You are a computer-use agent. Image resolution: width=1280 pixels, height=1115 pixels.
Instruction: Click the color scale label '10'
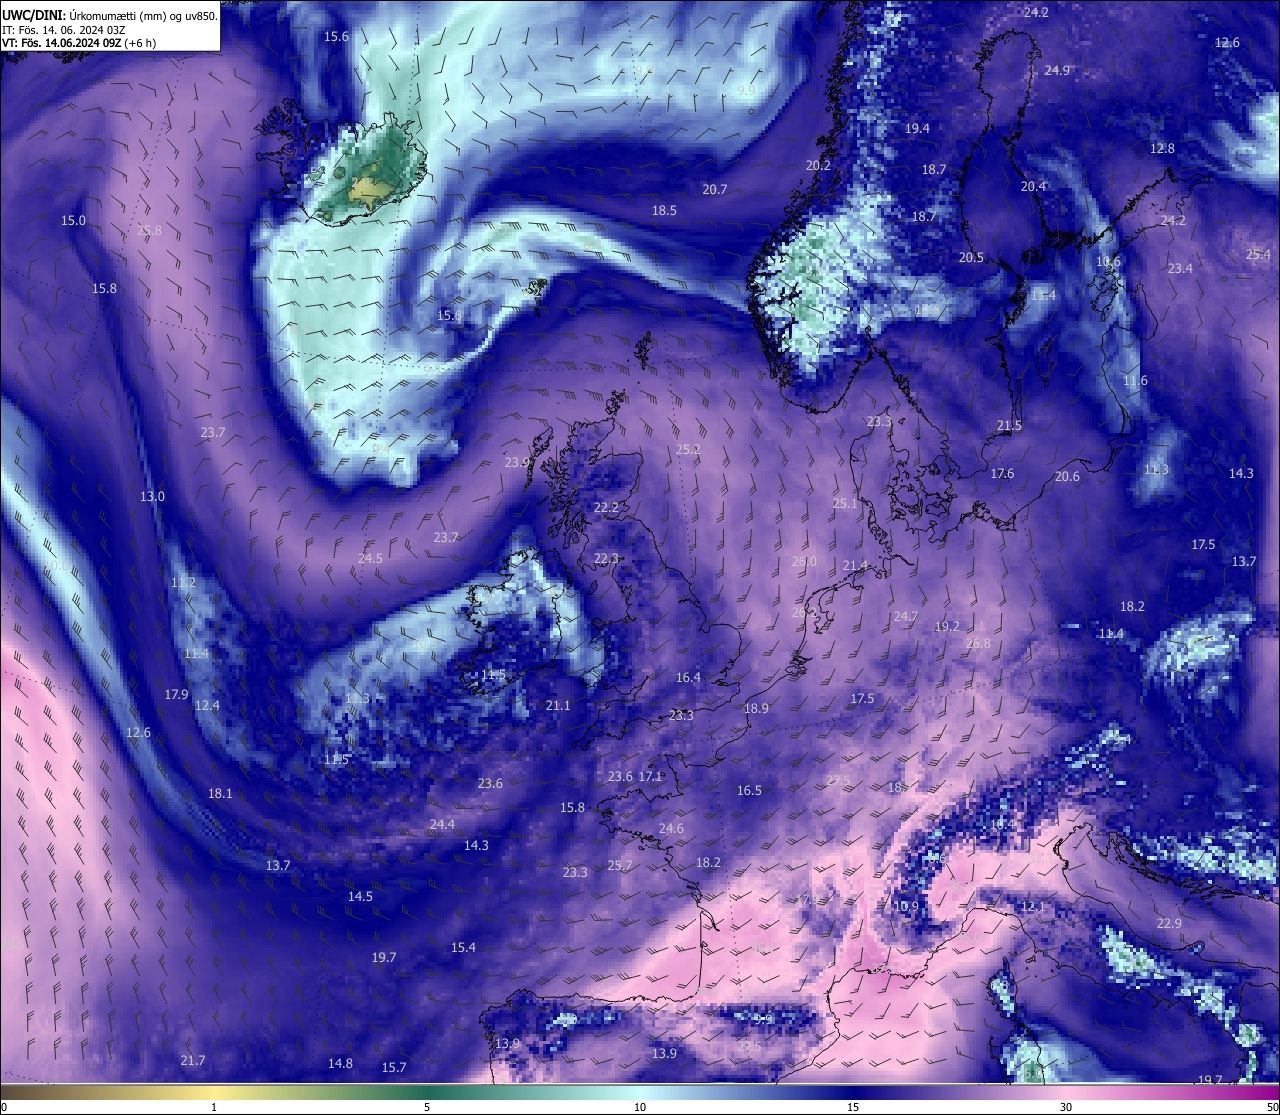[x=640, y=1107]
